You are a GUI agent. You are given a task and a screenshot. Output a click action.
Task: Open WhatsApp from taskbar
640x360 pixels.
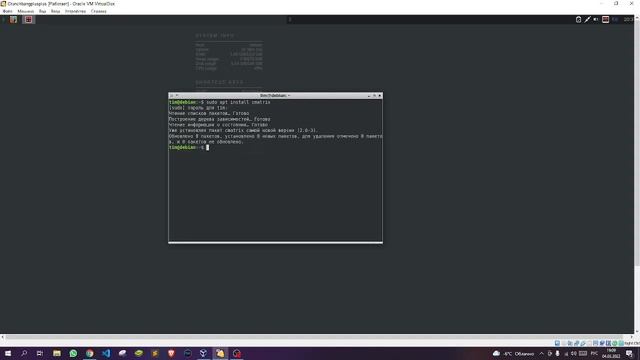[x=73, y=353]
